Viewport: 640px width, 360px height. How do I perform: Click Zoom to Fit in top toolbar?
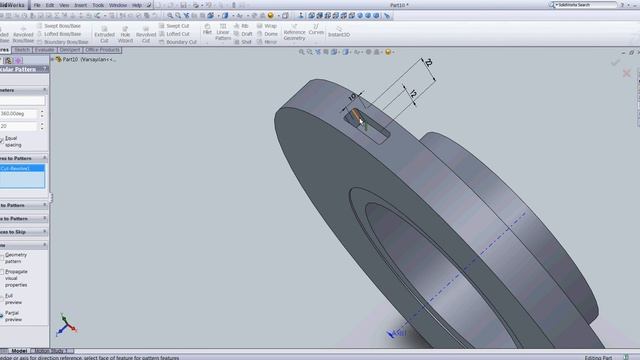tap(170, 16)
